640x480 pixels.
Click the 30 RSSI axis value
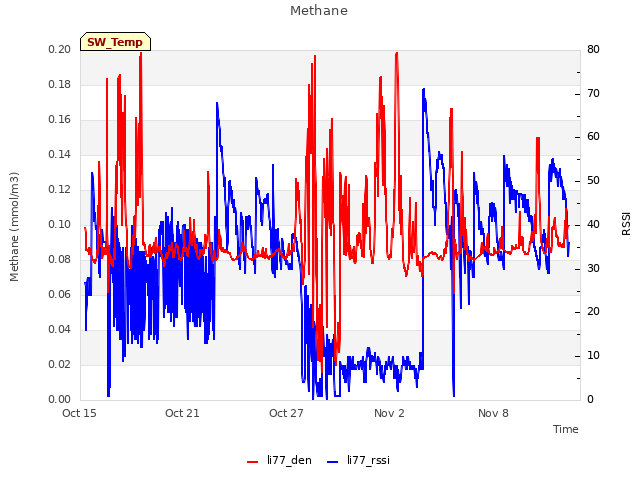593,268
